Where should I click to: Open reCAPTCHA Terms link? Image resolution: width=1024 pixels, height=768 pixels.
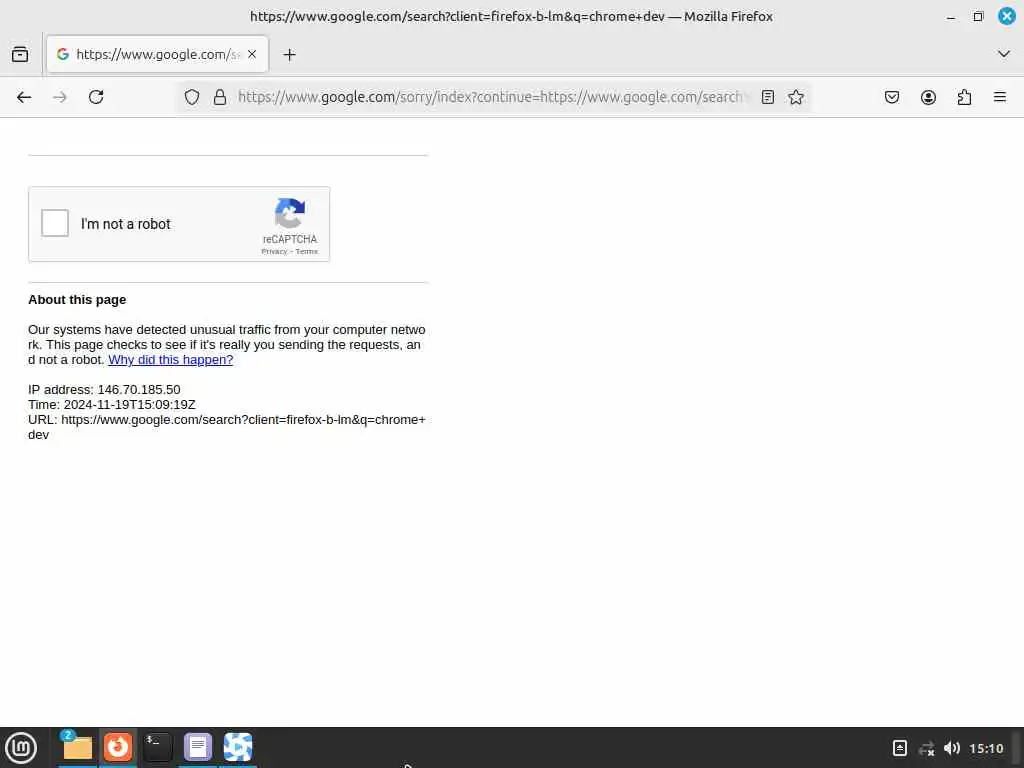[x=307, y=251]
